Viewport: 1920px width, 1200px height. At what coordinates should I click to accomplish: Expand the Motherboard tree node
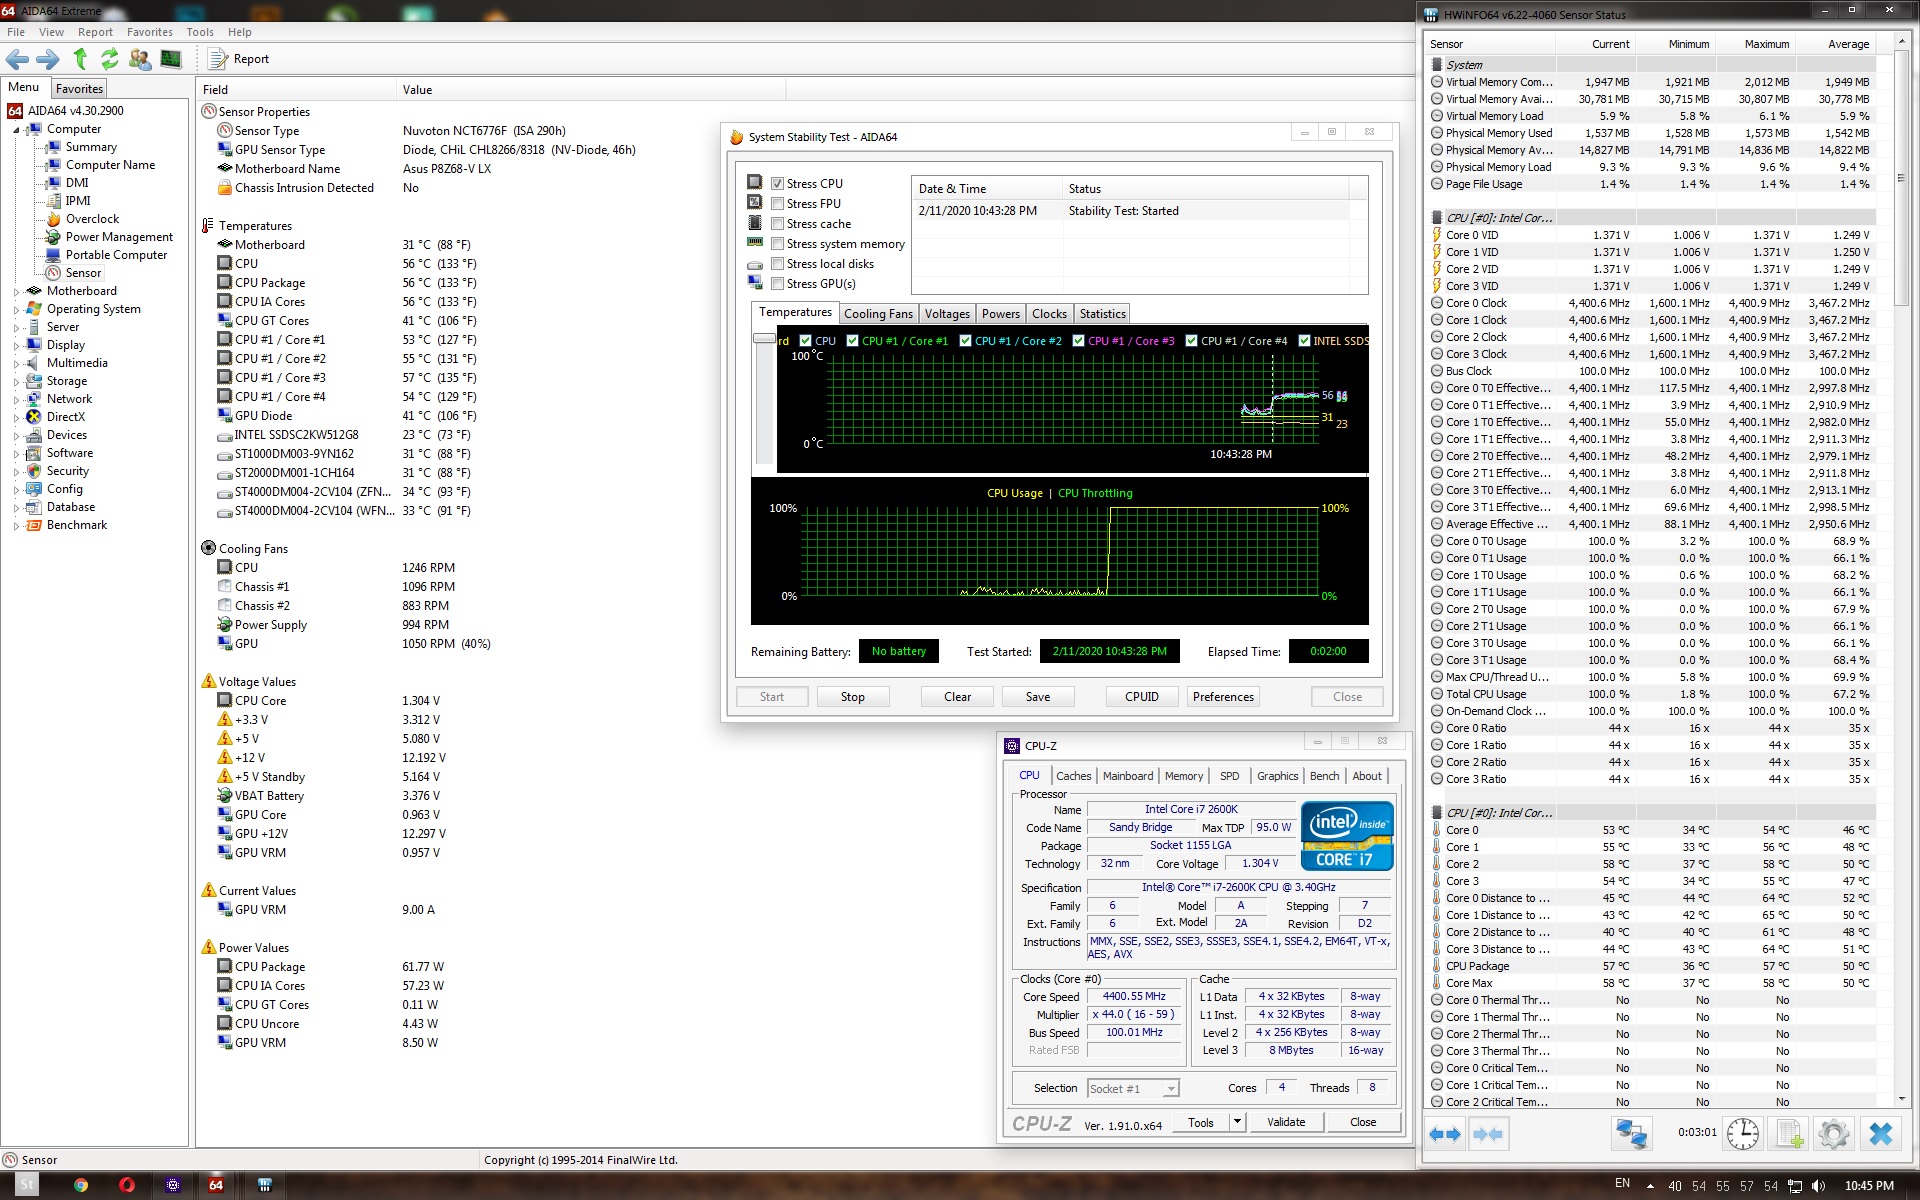(16, 291)
